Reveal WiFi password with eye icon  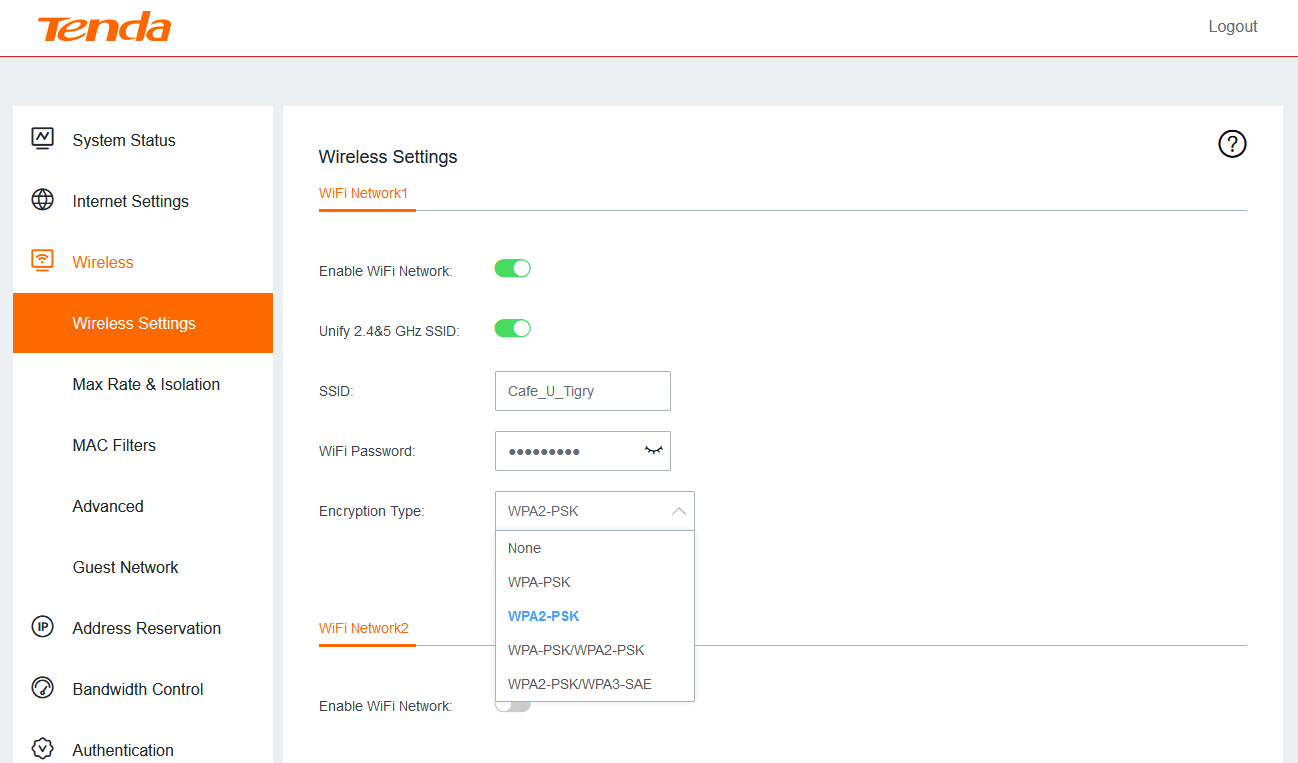(x=653, y=450)
